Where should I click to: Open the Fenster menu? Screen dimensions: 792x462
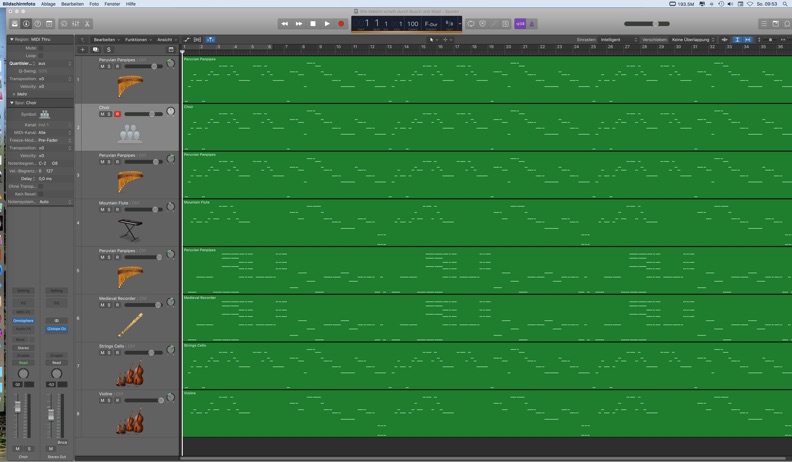coord(112,4)
